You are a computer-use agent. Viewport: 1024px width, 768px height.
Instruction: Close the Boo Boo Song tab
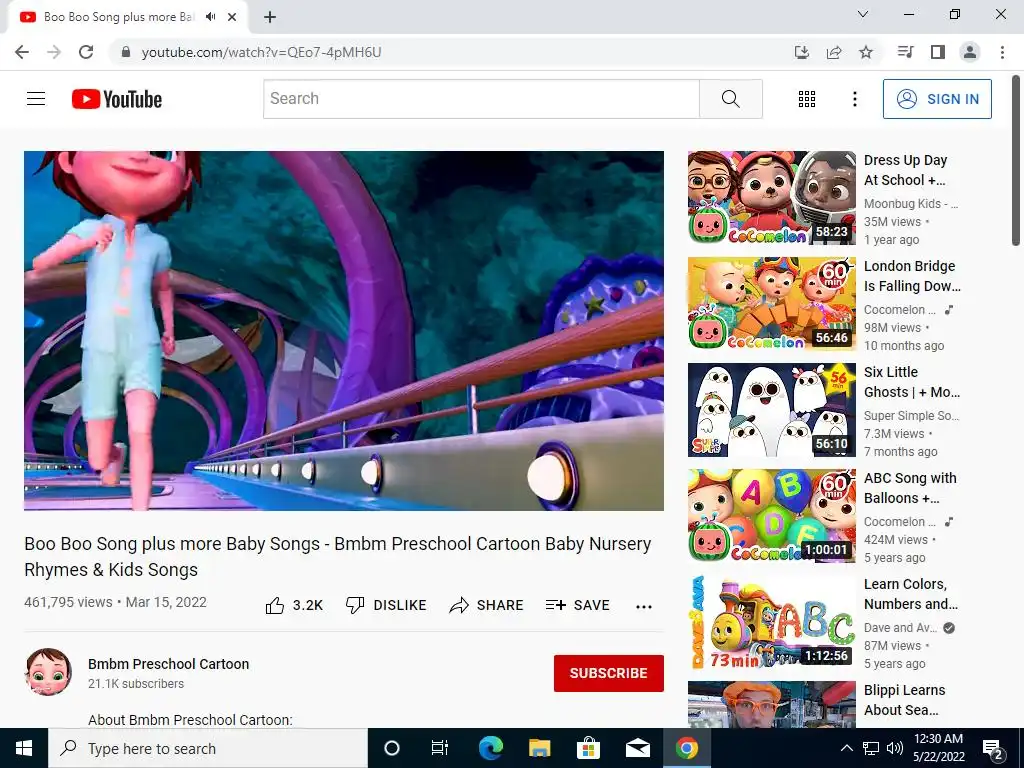pyautogui.click(x=232, y=17)
